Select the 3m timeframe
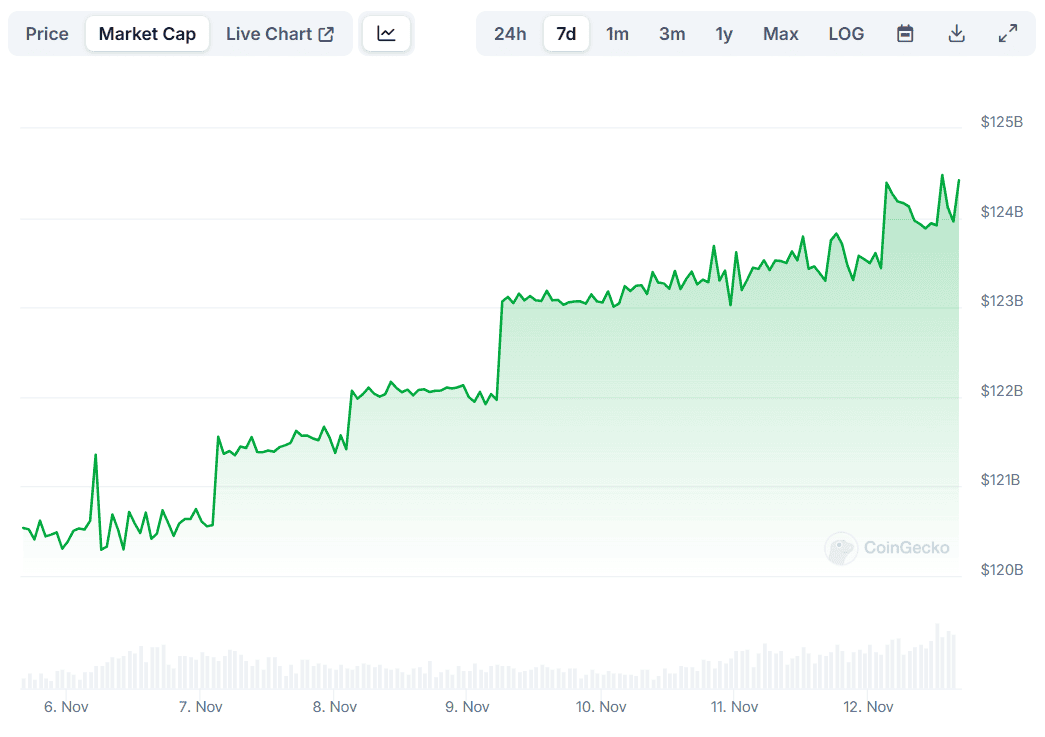This screenshot has height=737, width=1045. click(672, 33)
